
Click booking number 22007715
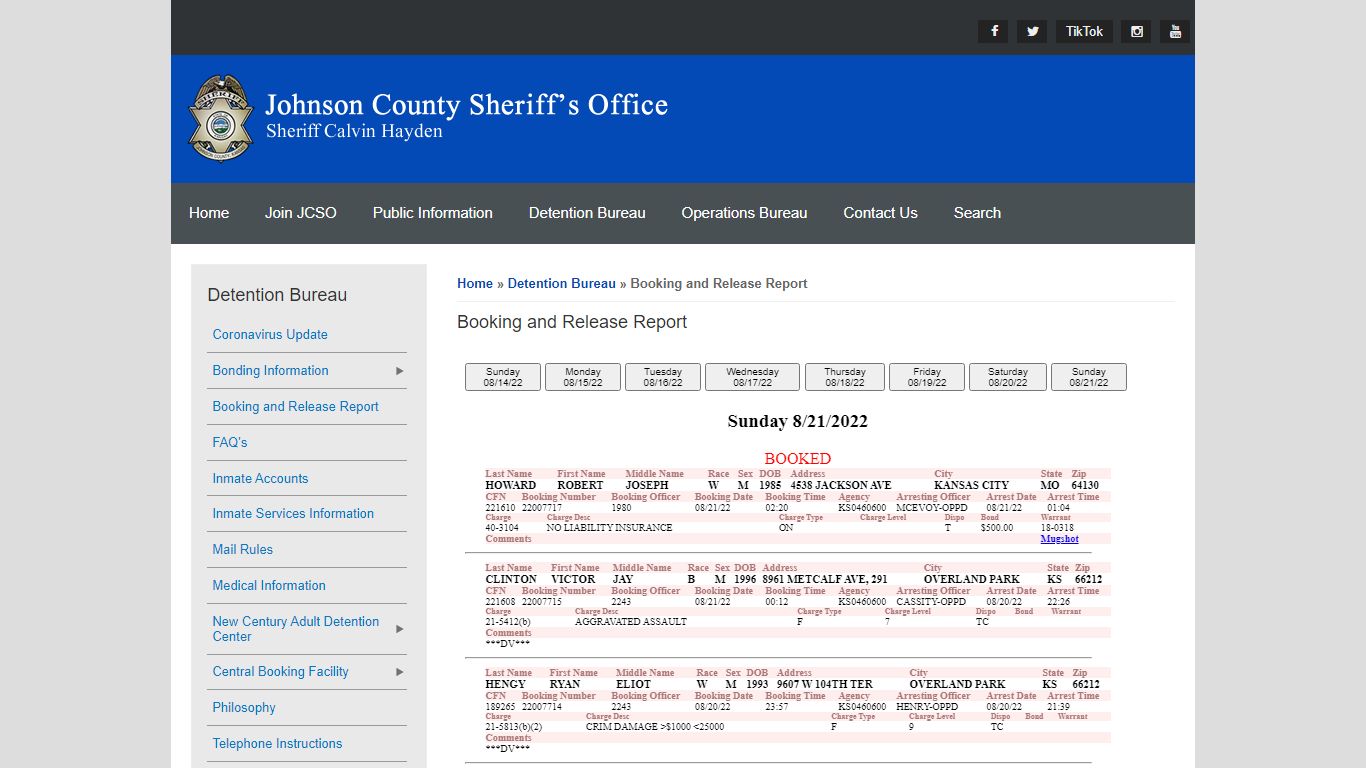click(x=541, y=602)
